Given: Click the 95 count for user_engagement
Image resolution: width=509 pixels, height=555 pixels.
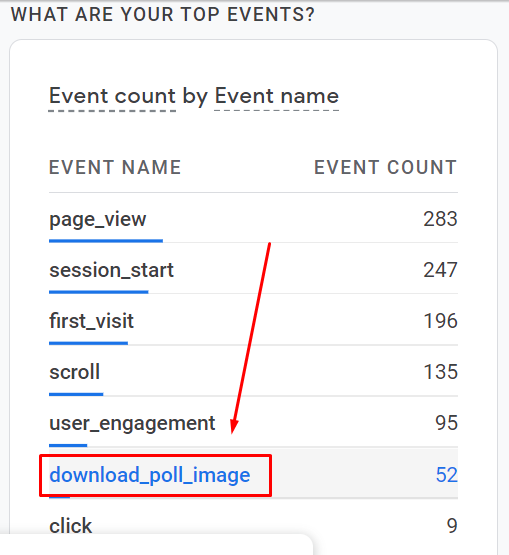Looking at the screenshot, I should [446, 423].
